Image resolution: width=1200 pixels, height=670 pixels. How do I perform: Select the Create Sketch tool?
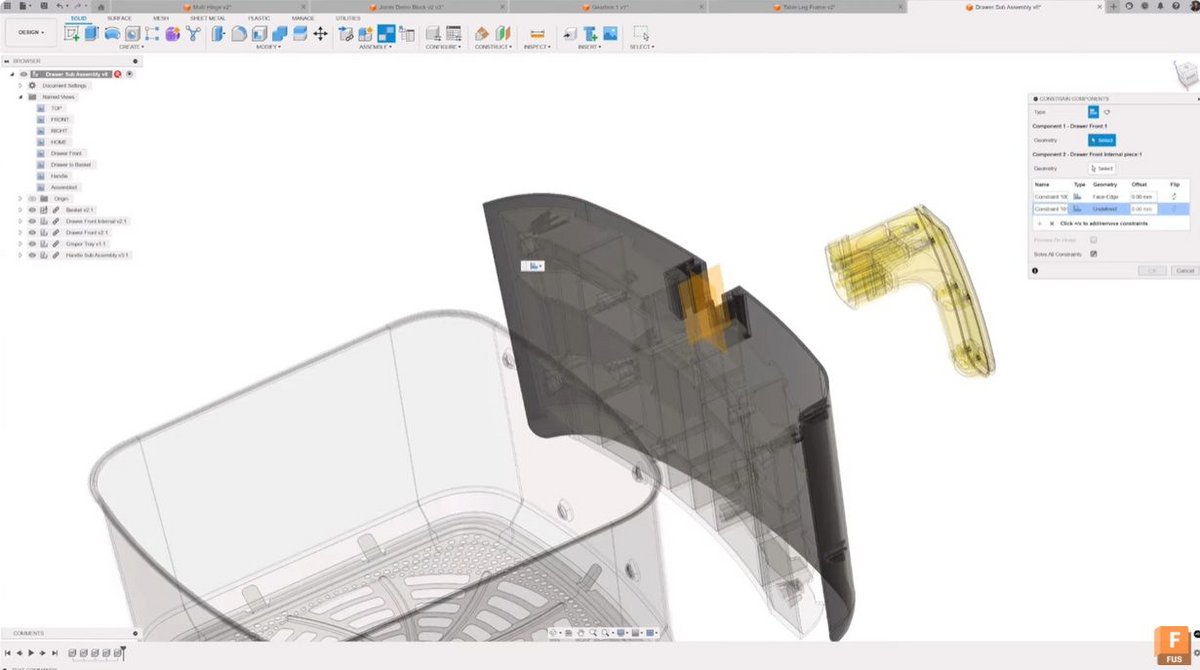(x=70, y=33)
